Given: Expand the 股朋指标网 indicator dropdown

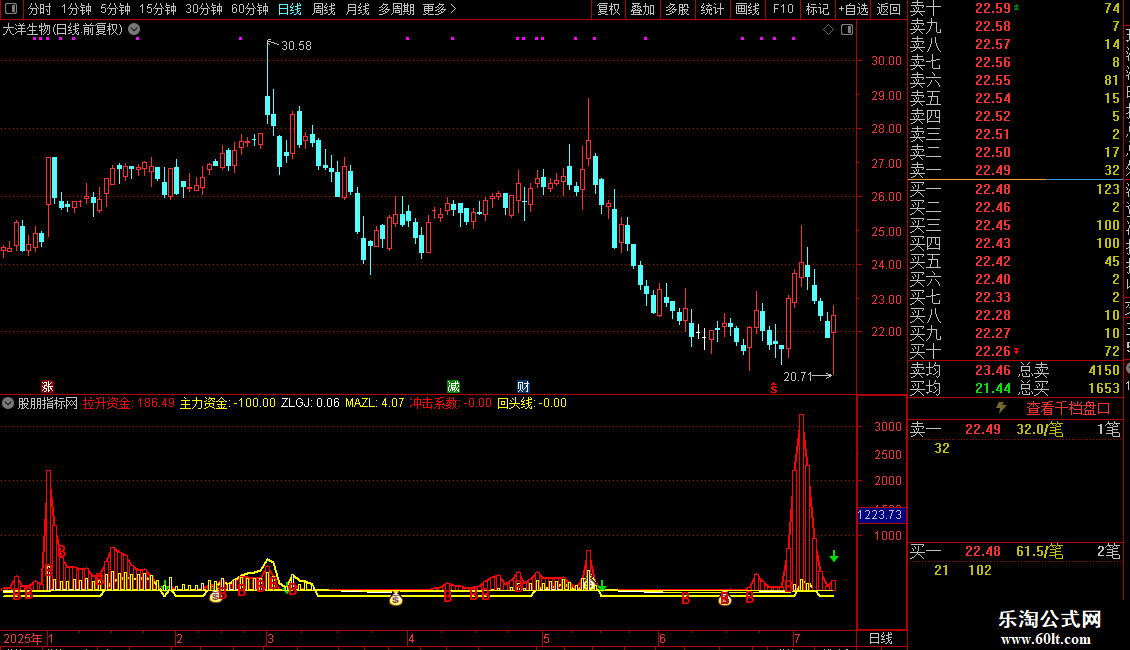Looking at the screenshot, I should coord(8,403).
